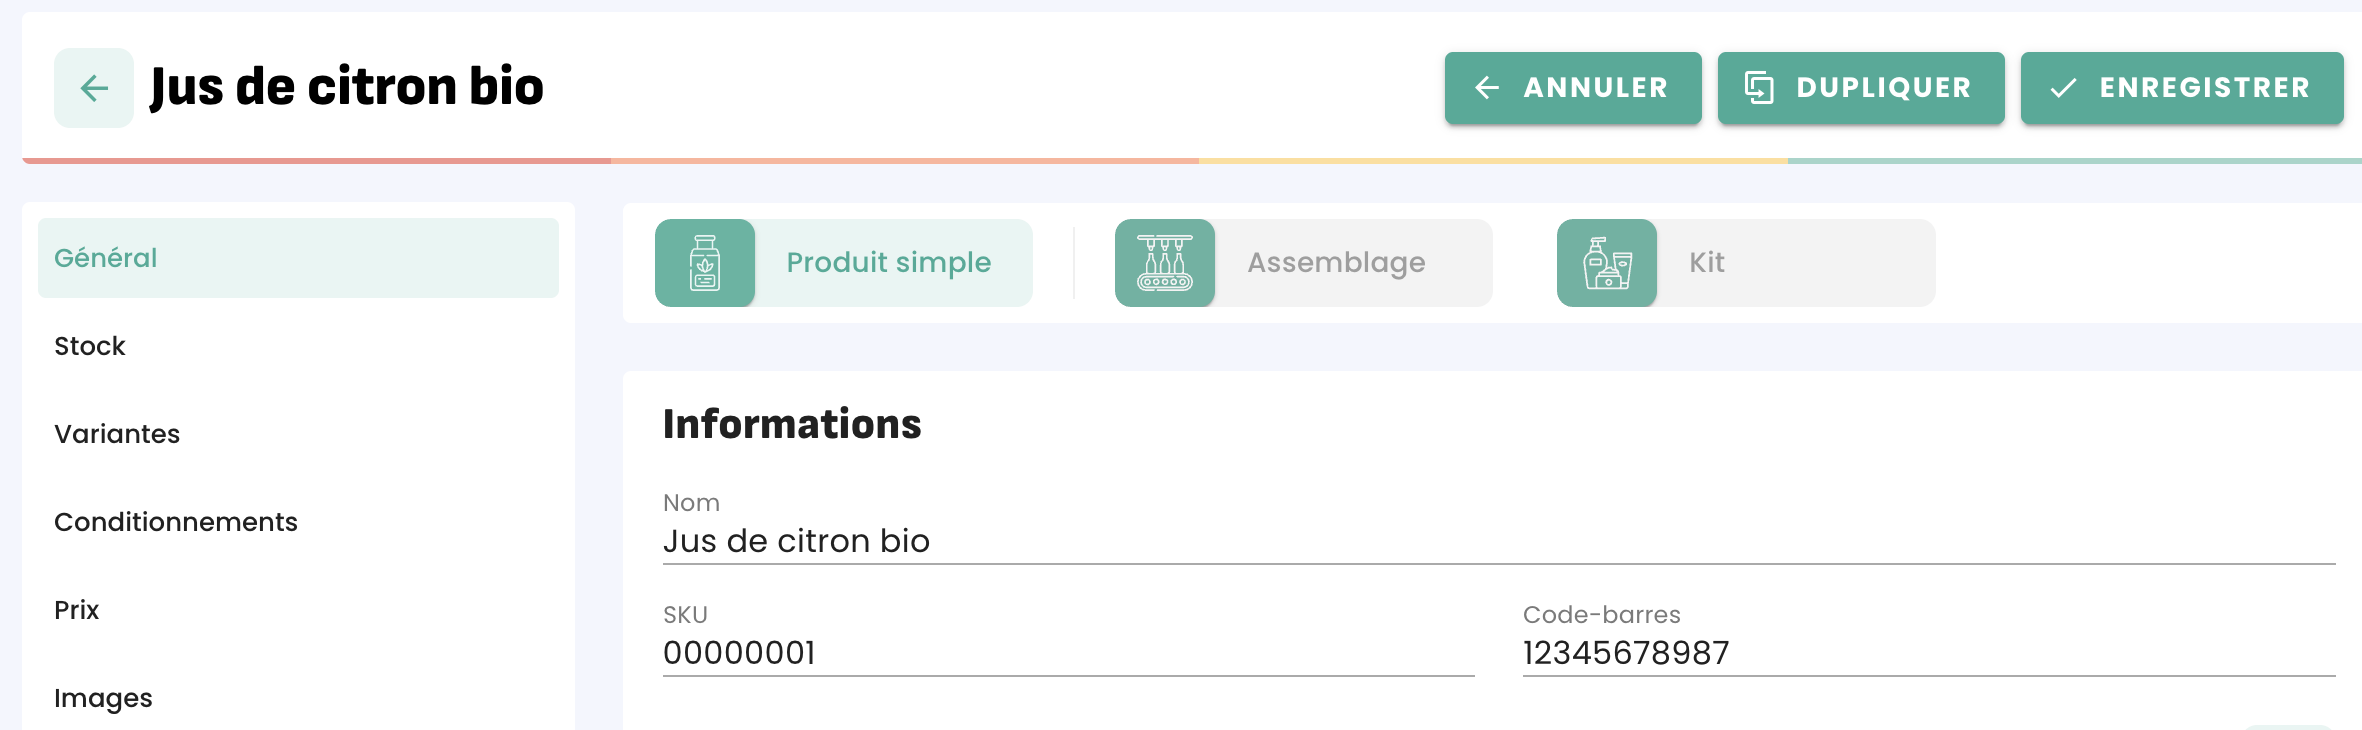Click the checkmark icon on Enregistrer
The height and width of the screenshot is (730, 2362).
point(2063,88)
